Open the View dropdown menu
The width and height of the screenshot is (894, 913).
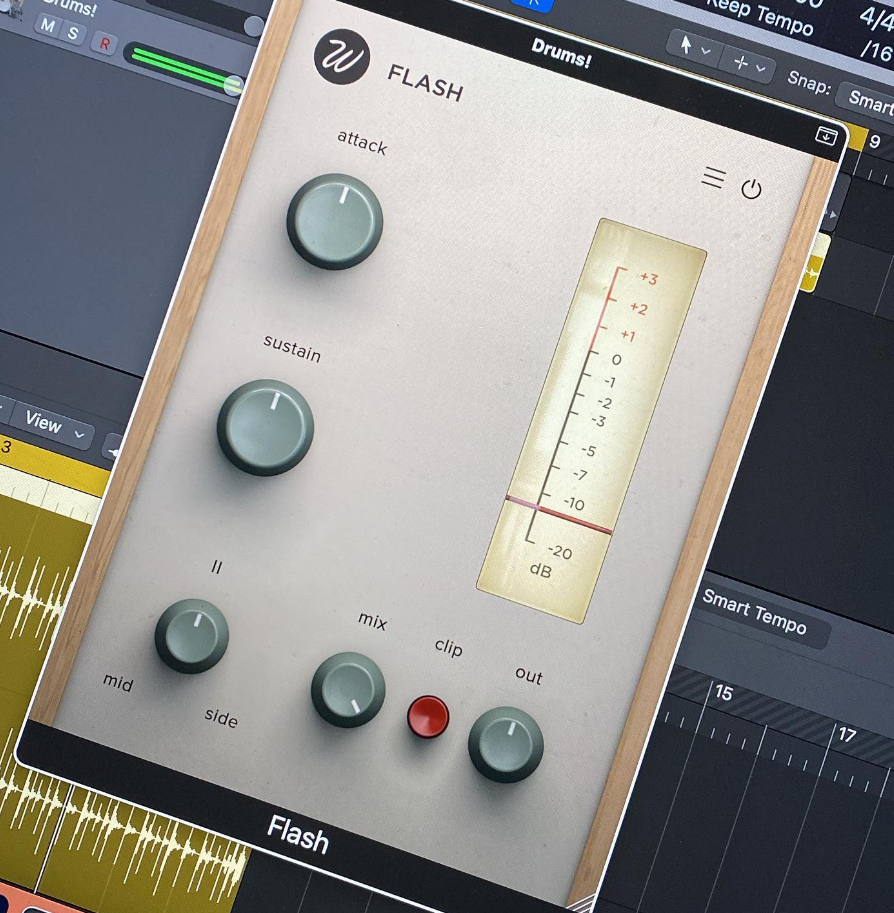point(54,426)
